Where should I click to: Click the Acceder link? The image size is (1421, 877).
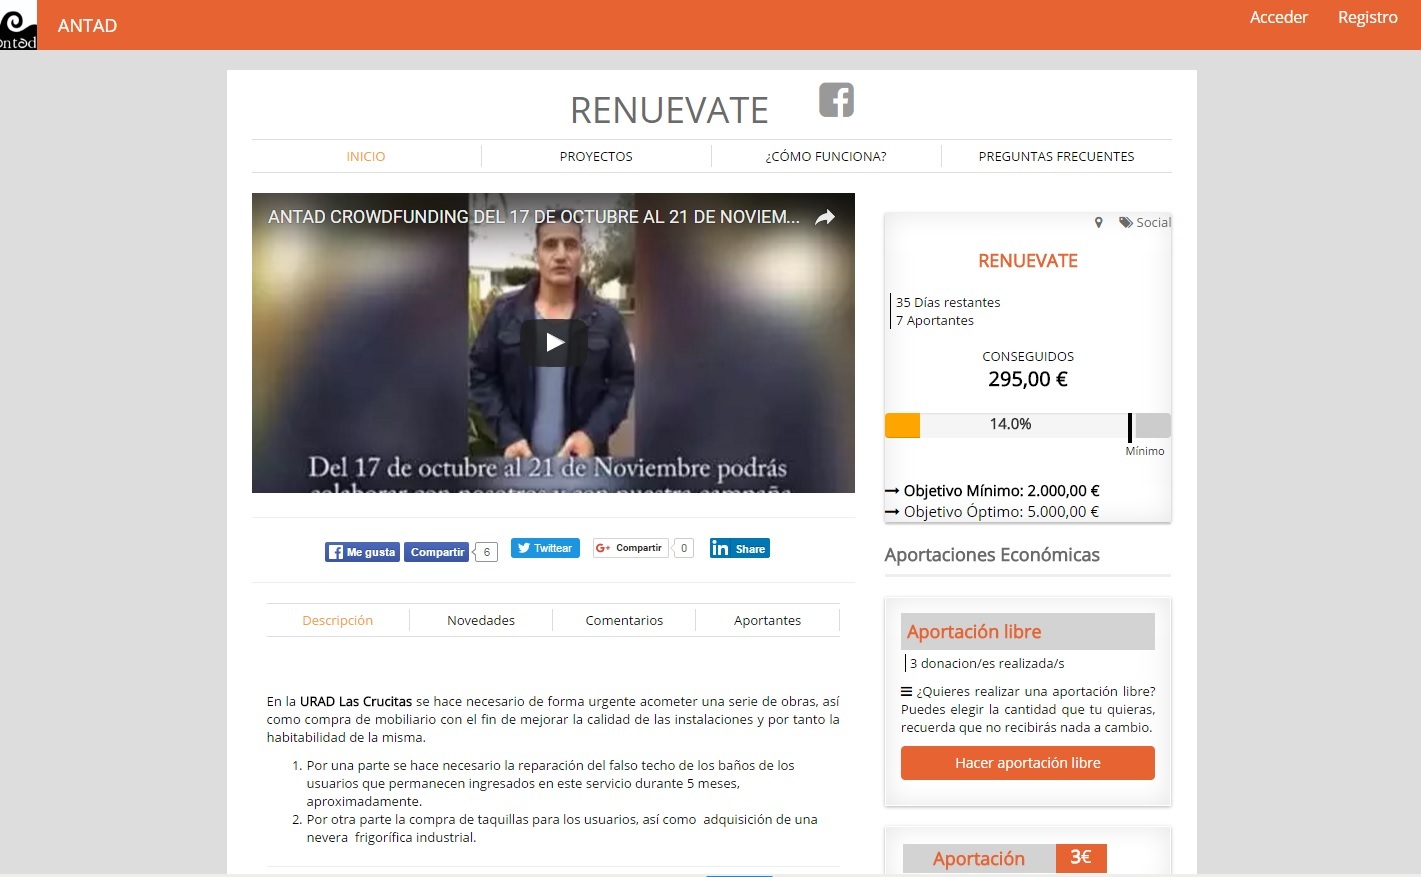pyautogui.click(x=1278, y=17)
